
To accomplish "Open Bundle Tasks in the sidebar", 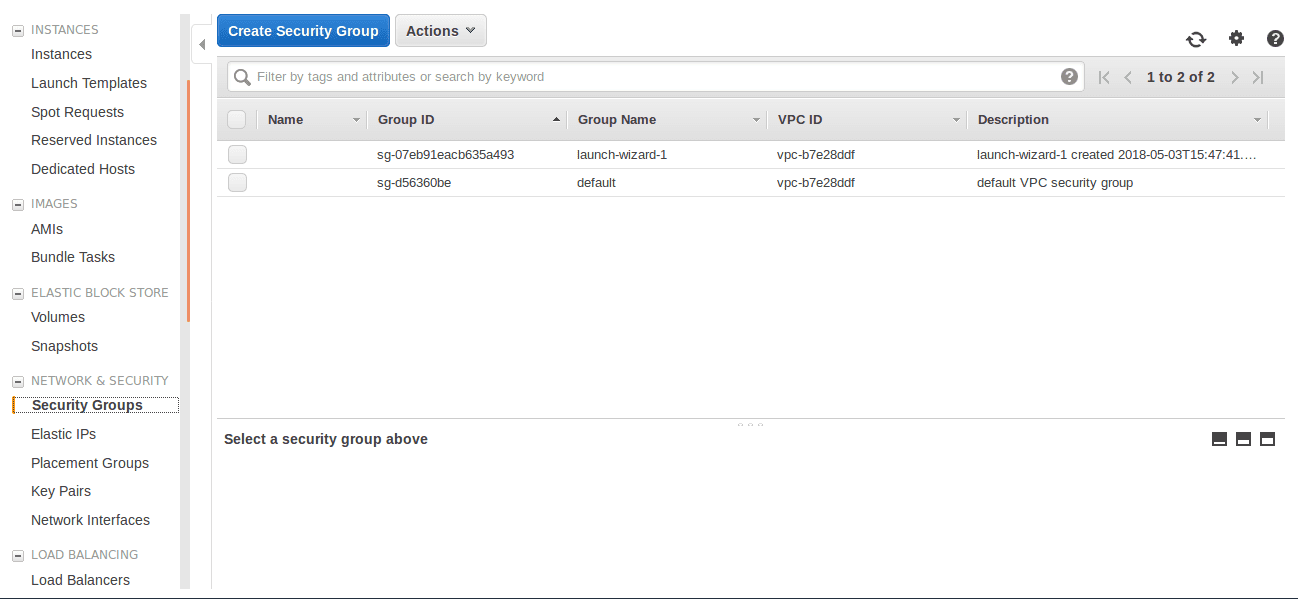I will pos(73,257).
